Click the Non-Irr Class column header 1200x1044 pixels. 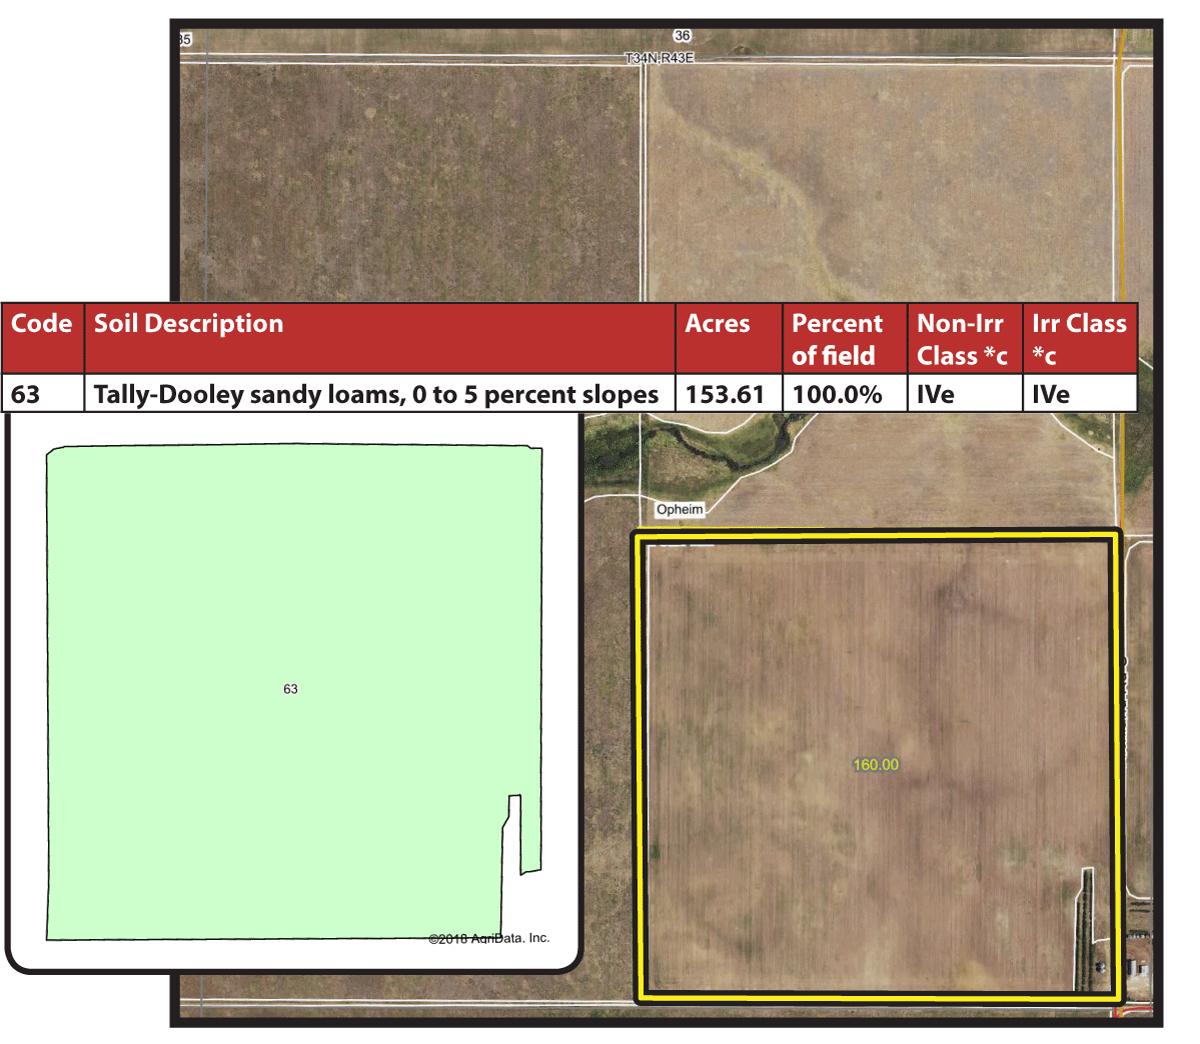point(961,339)
